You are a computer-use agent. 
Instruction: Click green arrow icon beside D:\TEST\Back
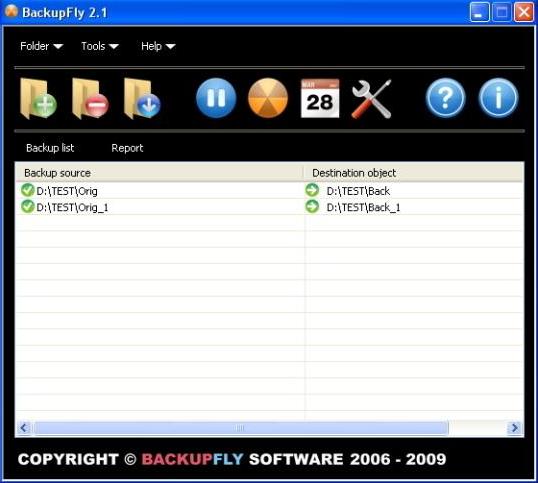pyautogui.click(x=312, y=190)
